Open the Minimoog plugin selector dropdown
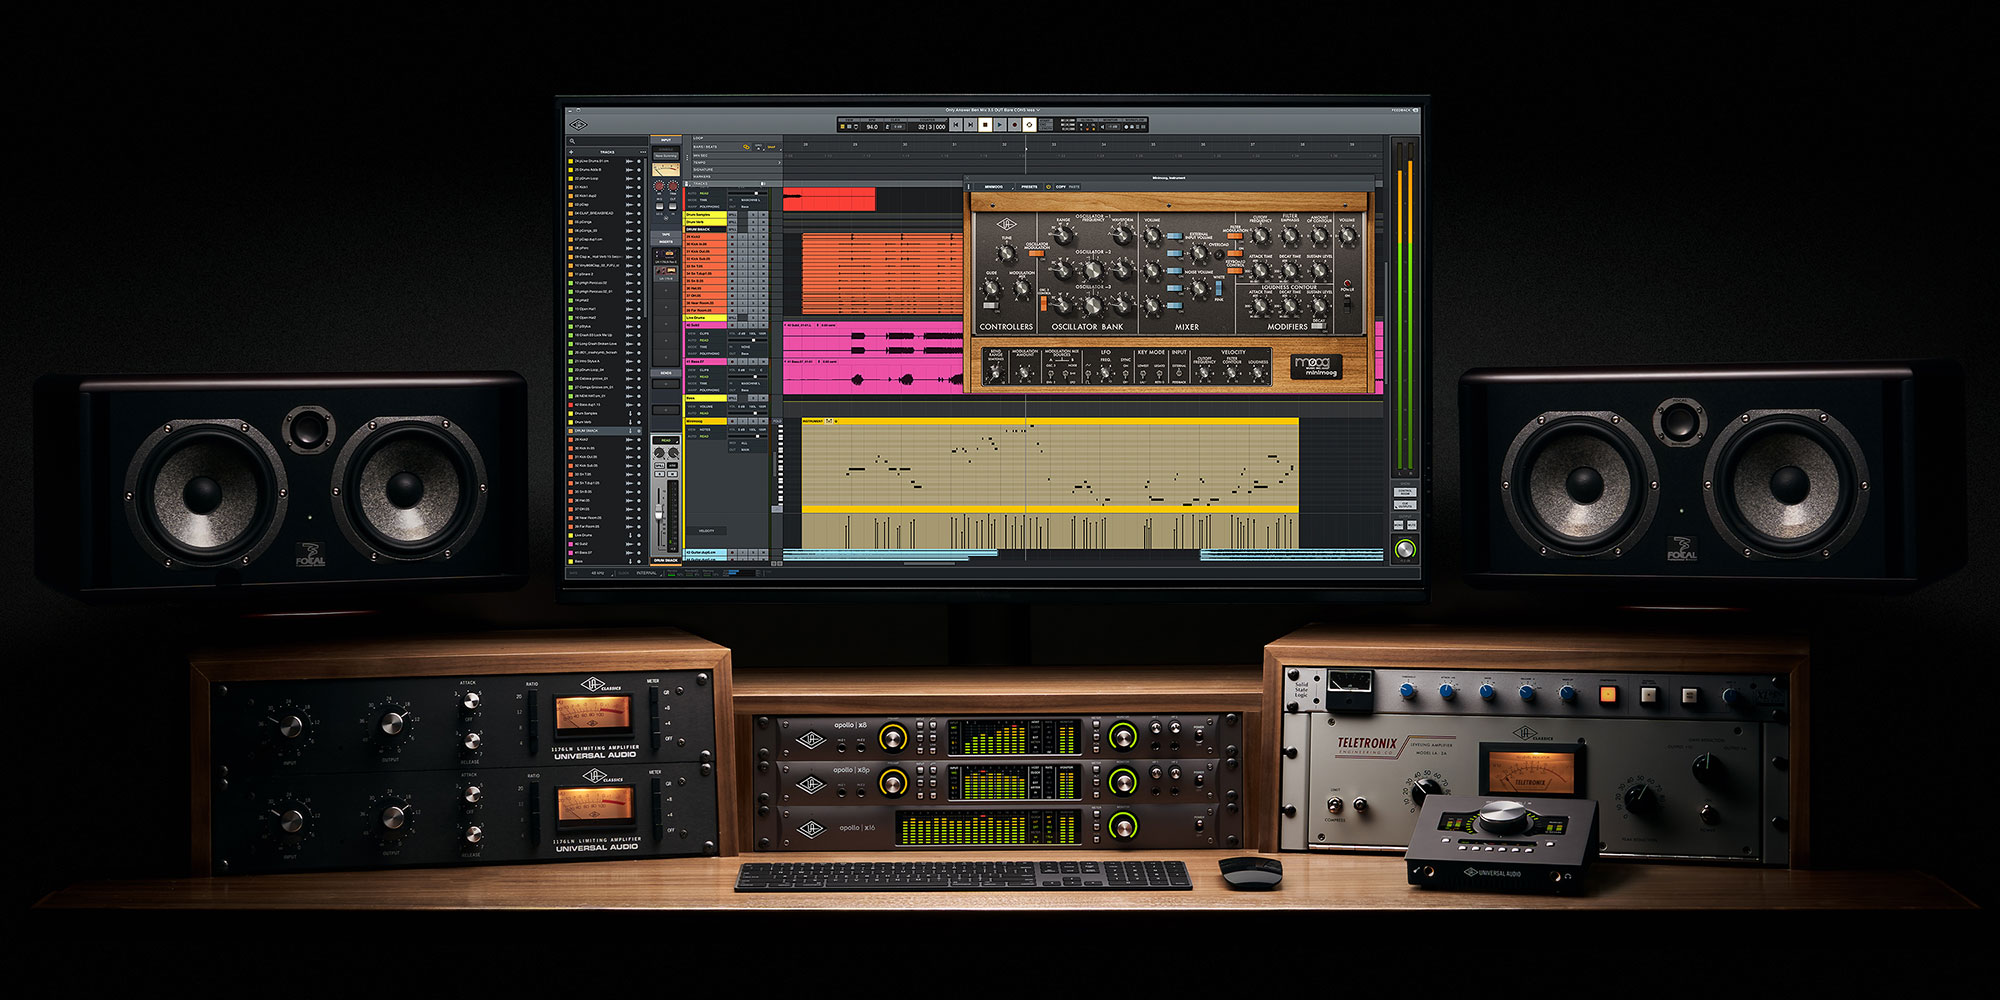This screenshot has height=1000, width=2000. click(x=995, y=186)
